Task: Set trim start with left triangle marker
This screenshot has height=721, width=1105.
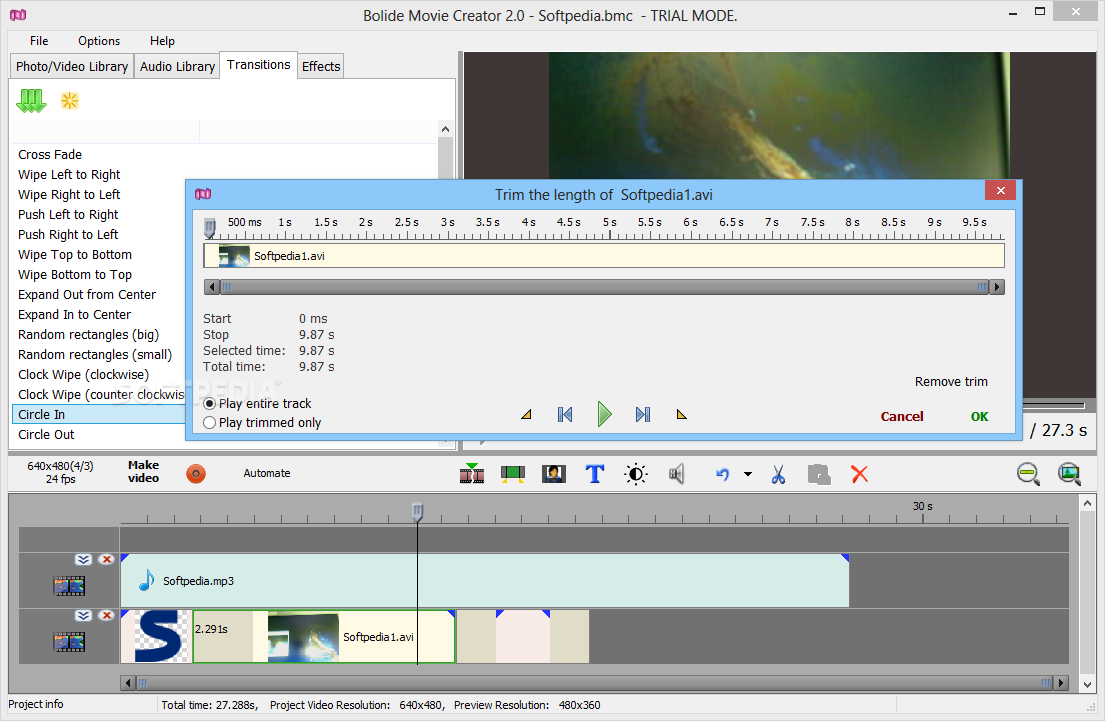Action: [526, 414]
